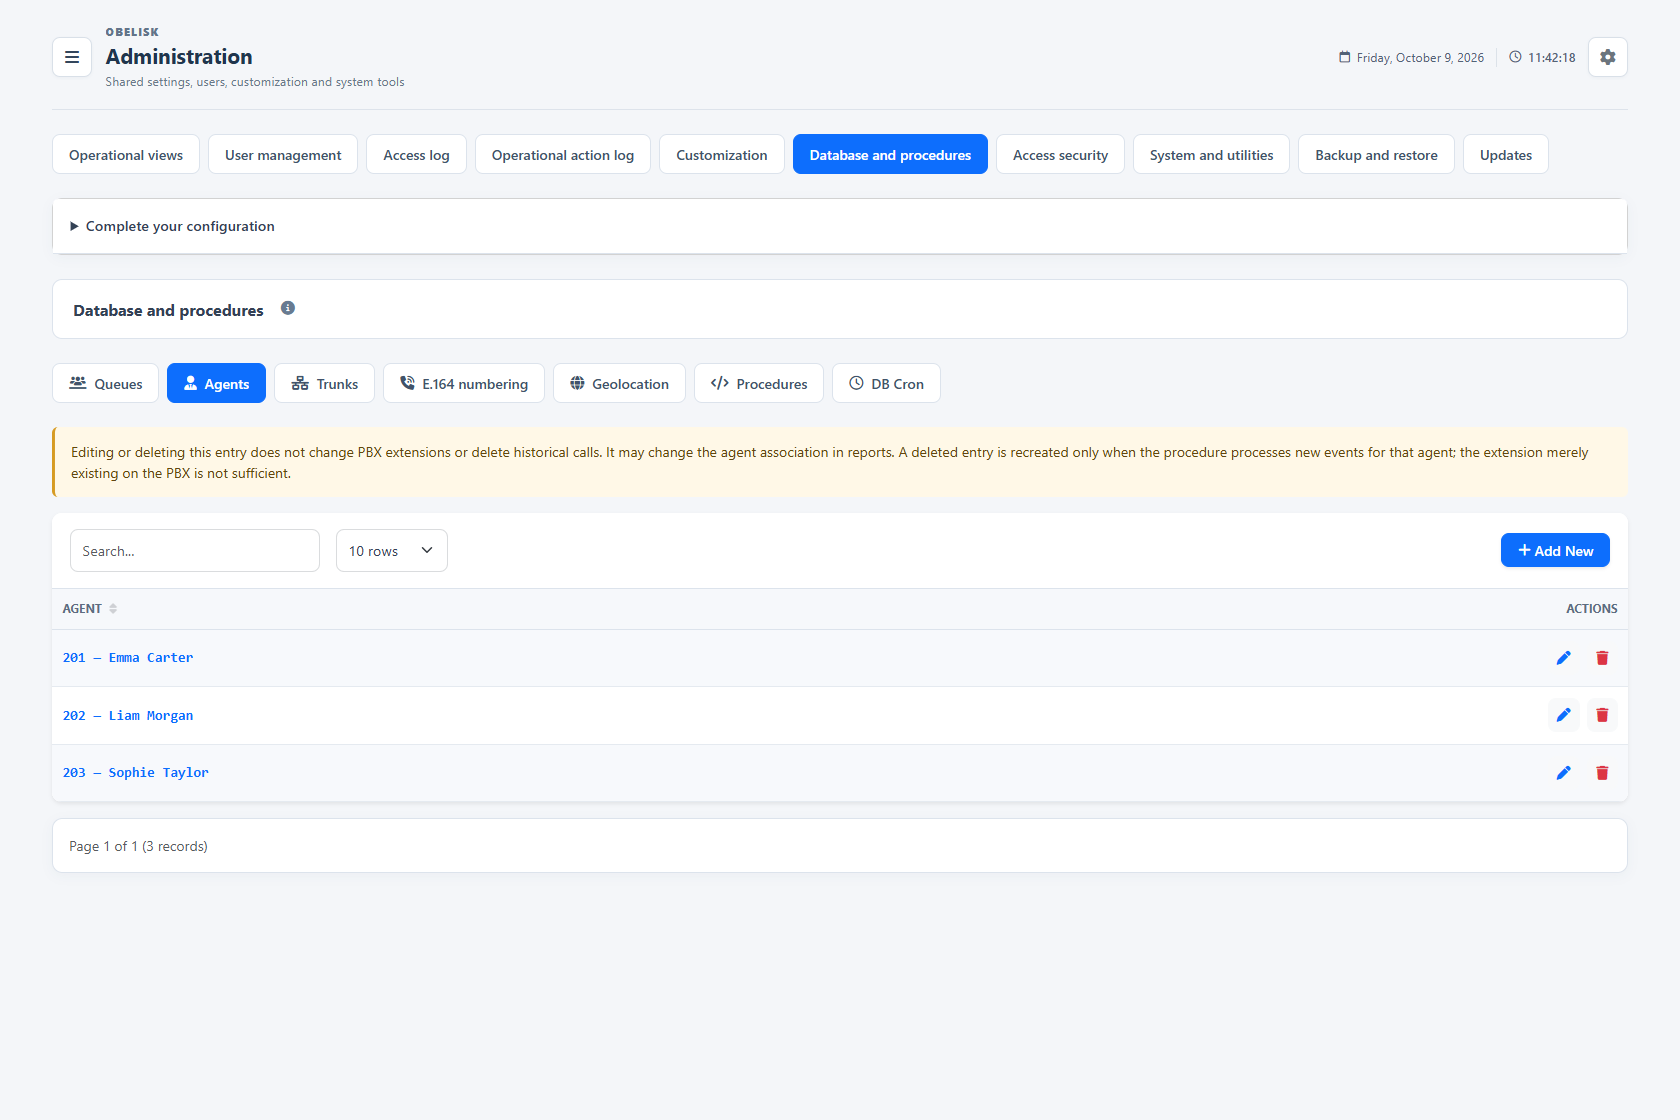
Task: Open the 10 rows dropdown
Action: 391,551
